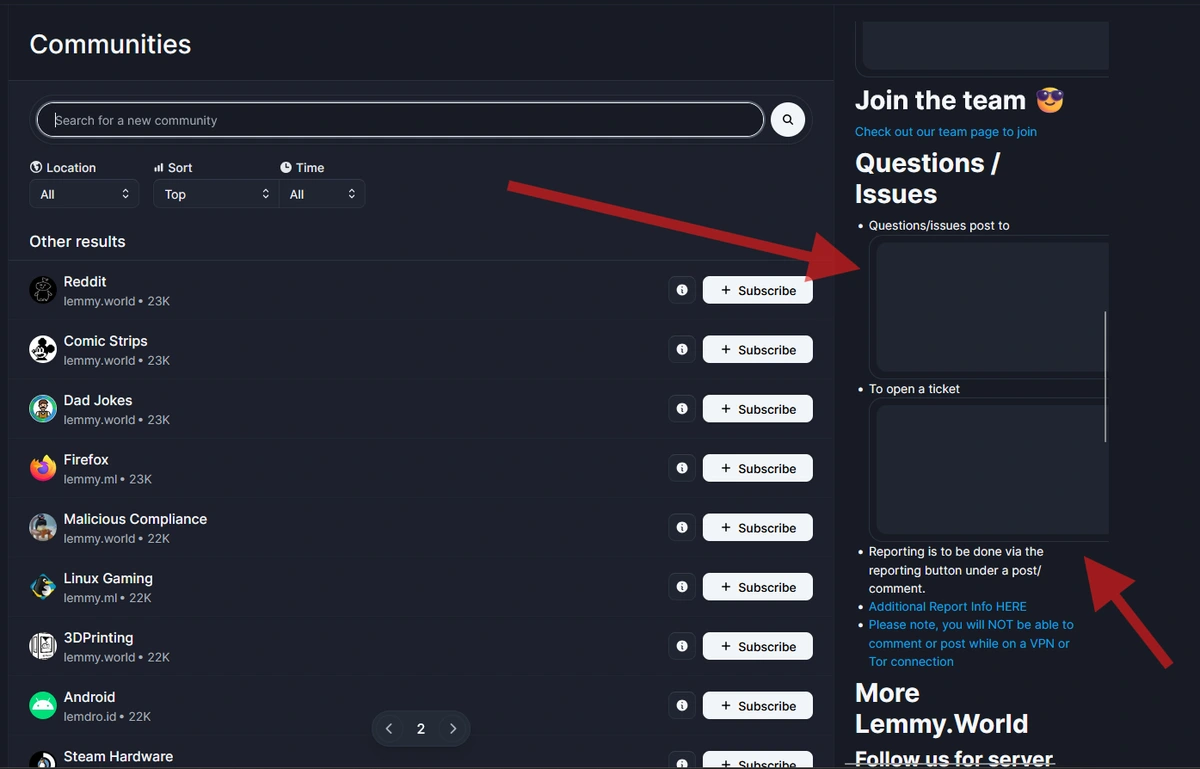Open info for Android community
The height and width of the screenshot is (769, 1200).
tap(682, 705)
